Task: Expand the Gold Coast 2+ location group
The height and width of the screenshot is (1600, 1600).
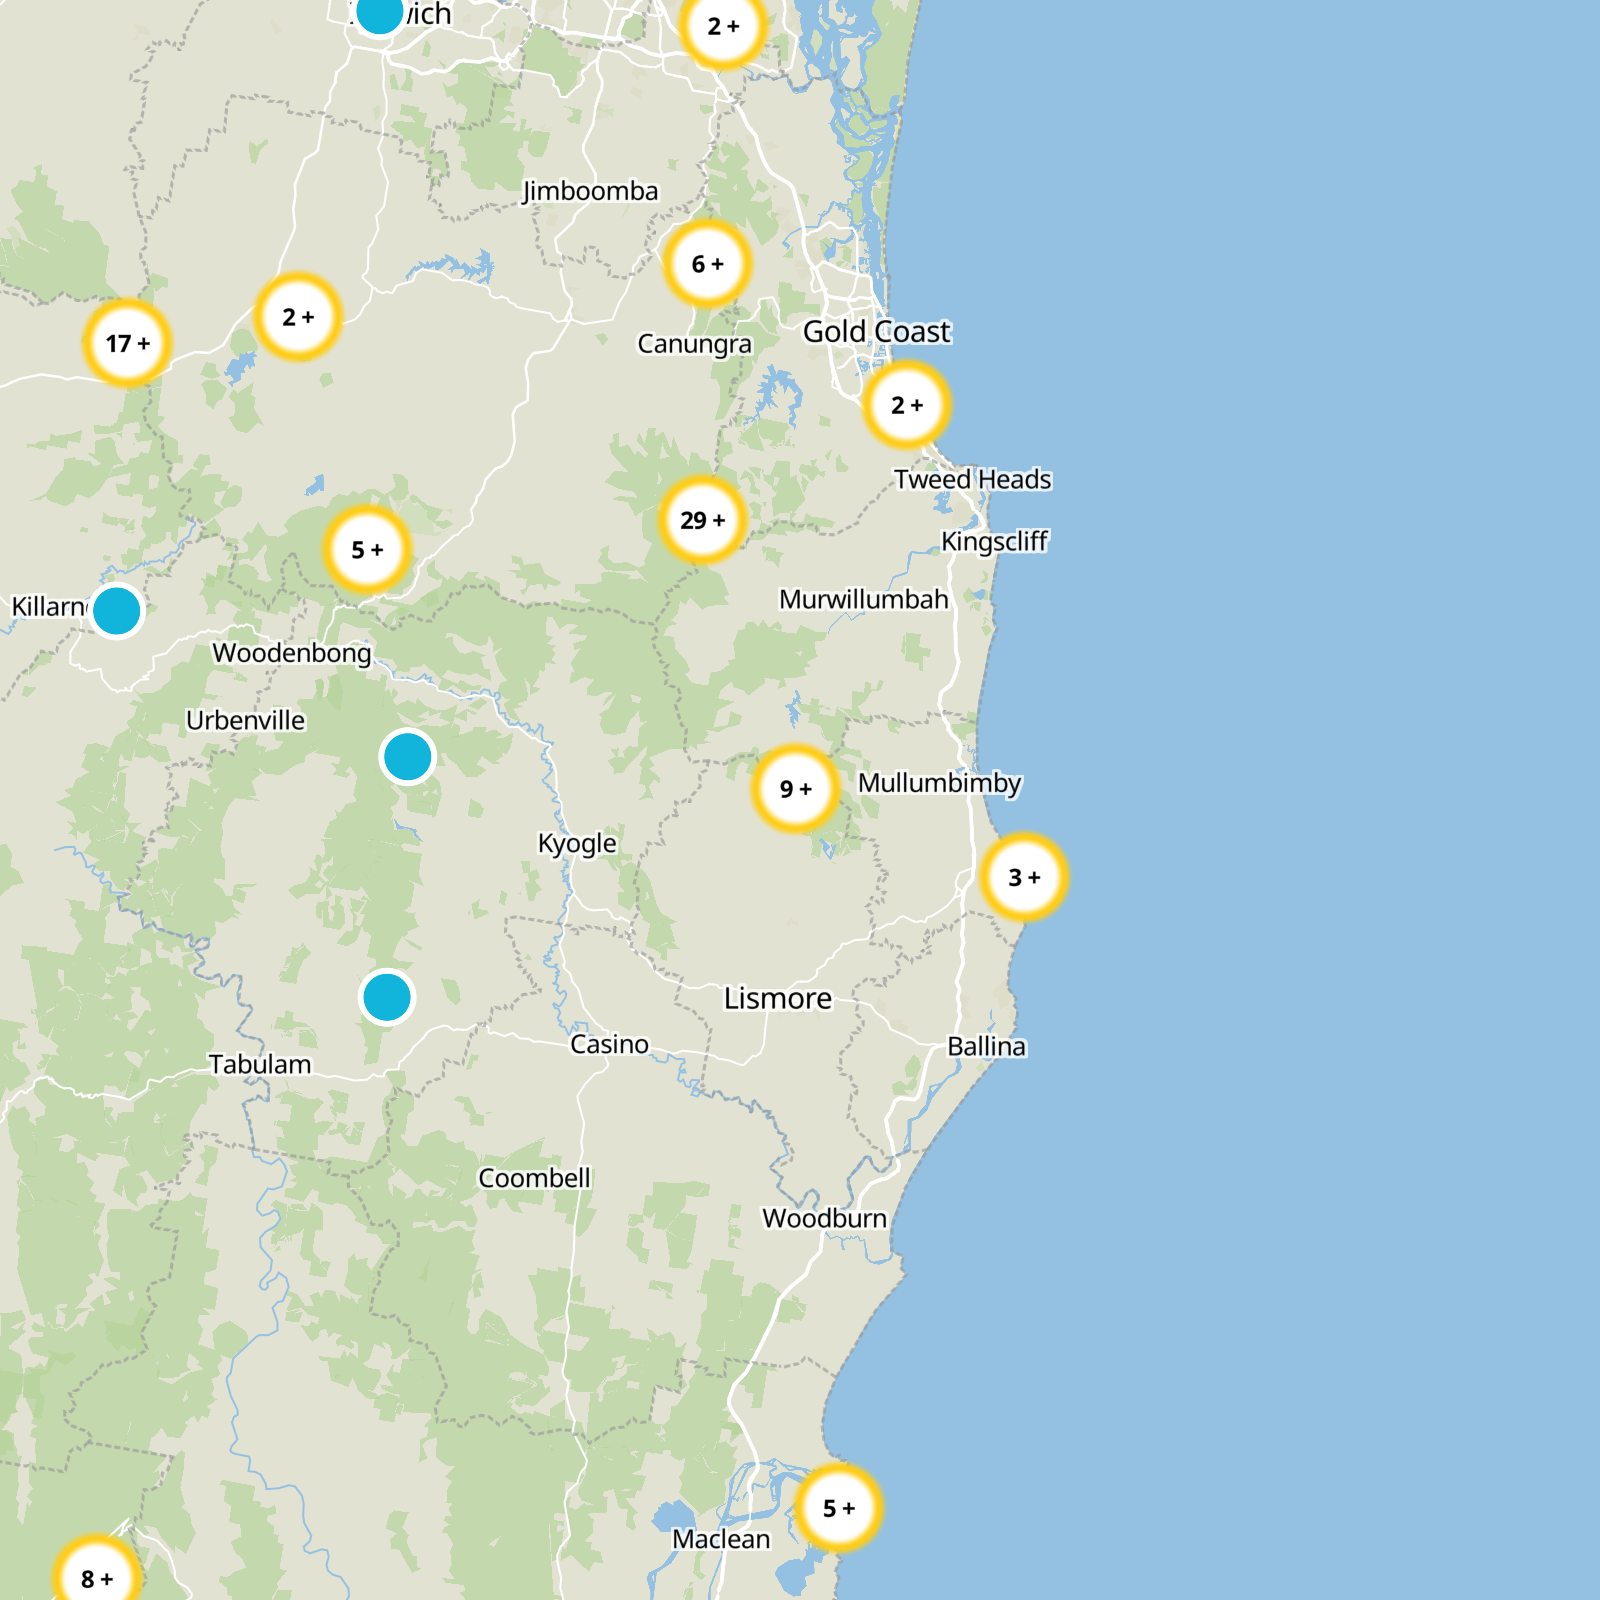Action: pyautogui.click(x=906, y=406)
